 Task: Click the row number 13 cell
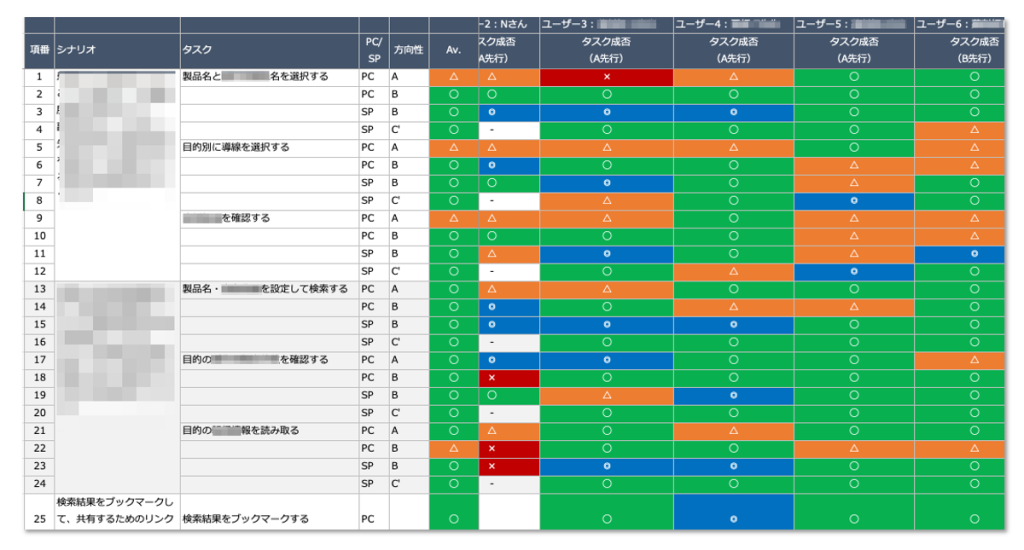39,289
